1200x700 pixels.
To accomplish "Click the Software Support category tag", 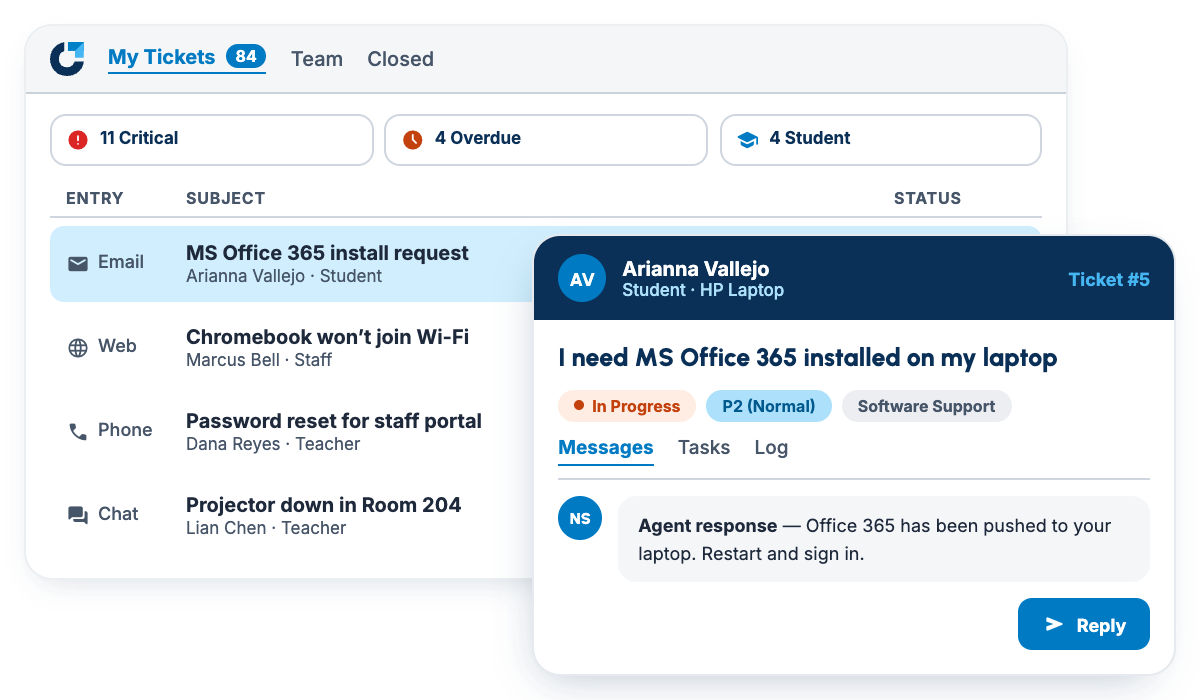I will (x=927, y=406).
